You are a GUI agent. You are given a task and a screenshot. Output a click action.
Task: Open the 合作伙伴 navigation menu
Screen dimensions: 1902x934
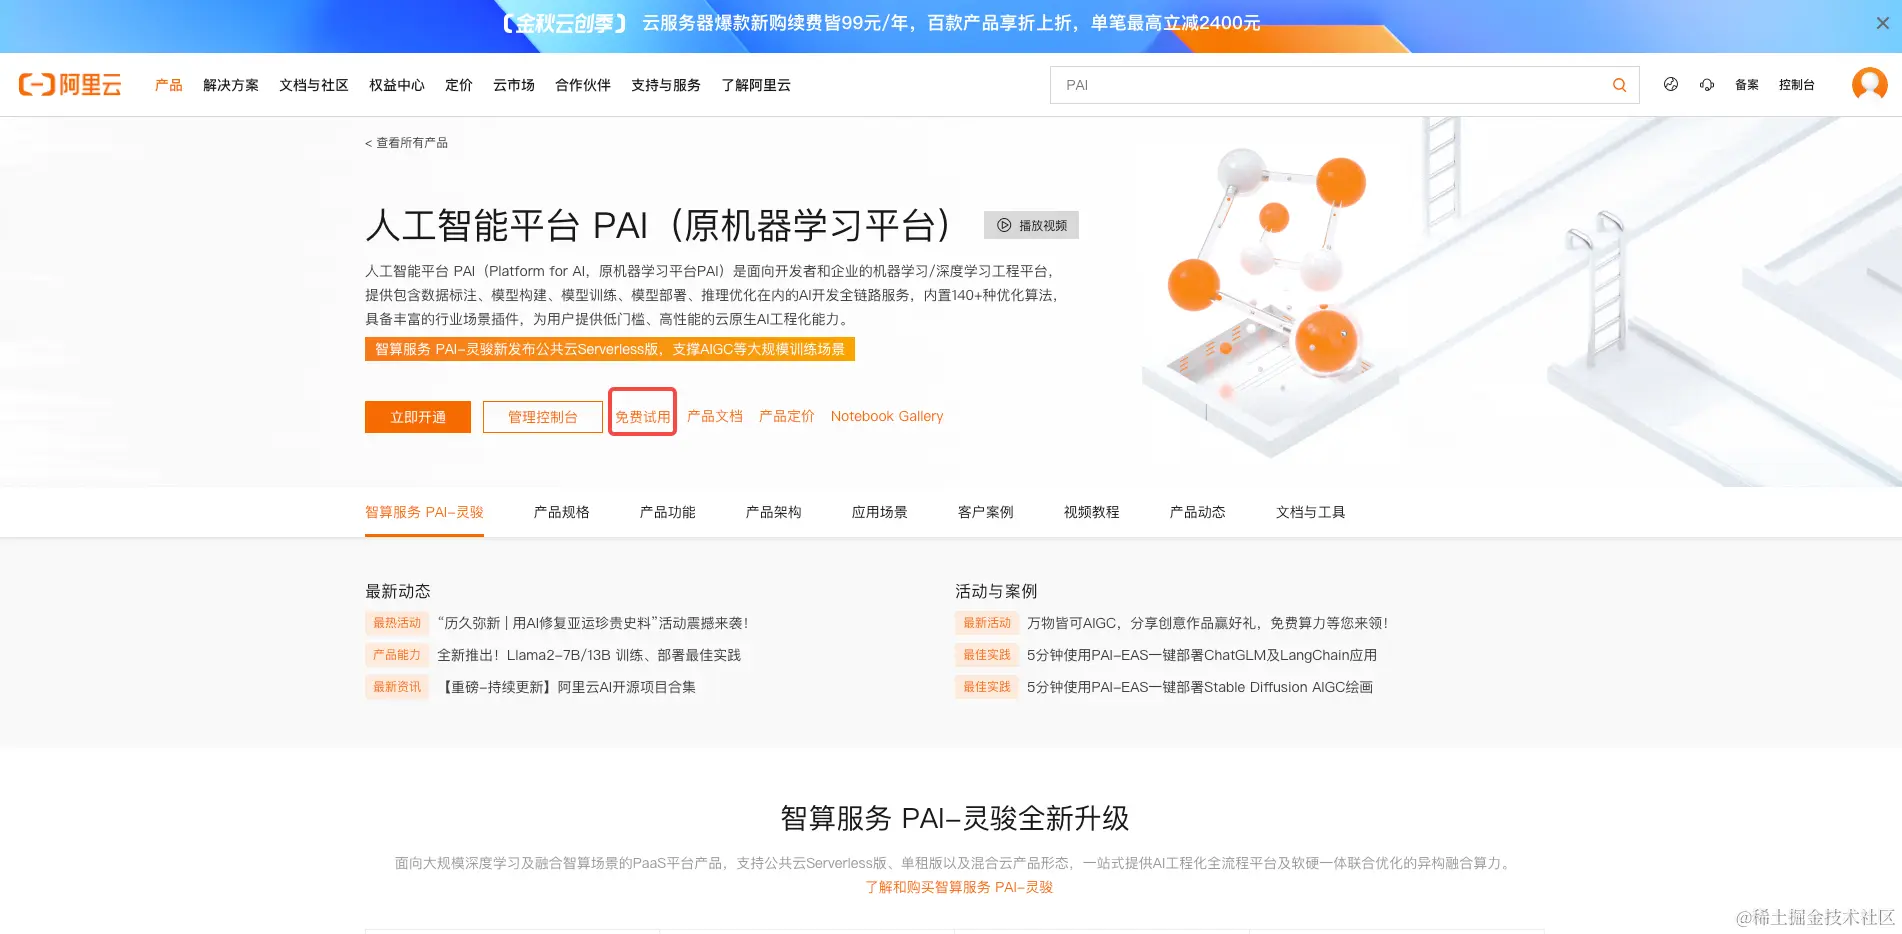pyautogui.click(x=583, y=85)
